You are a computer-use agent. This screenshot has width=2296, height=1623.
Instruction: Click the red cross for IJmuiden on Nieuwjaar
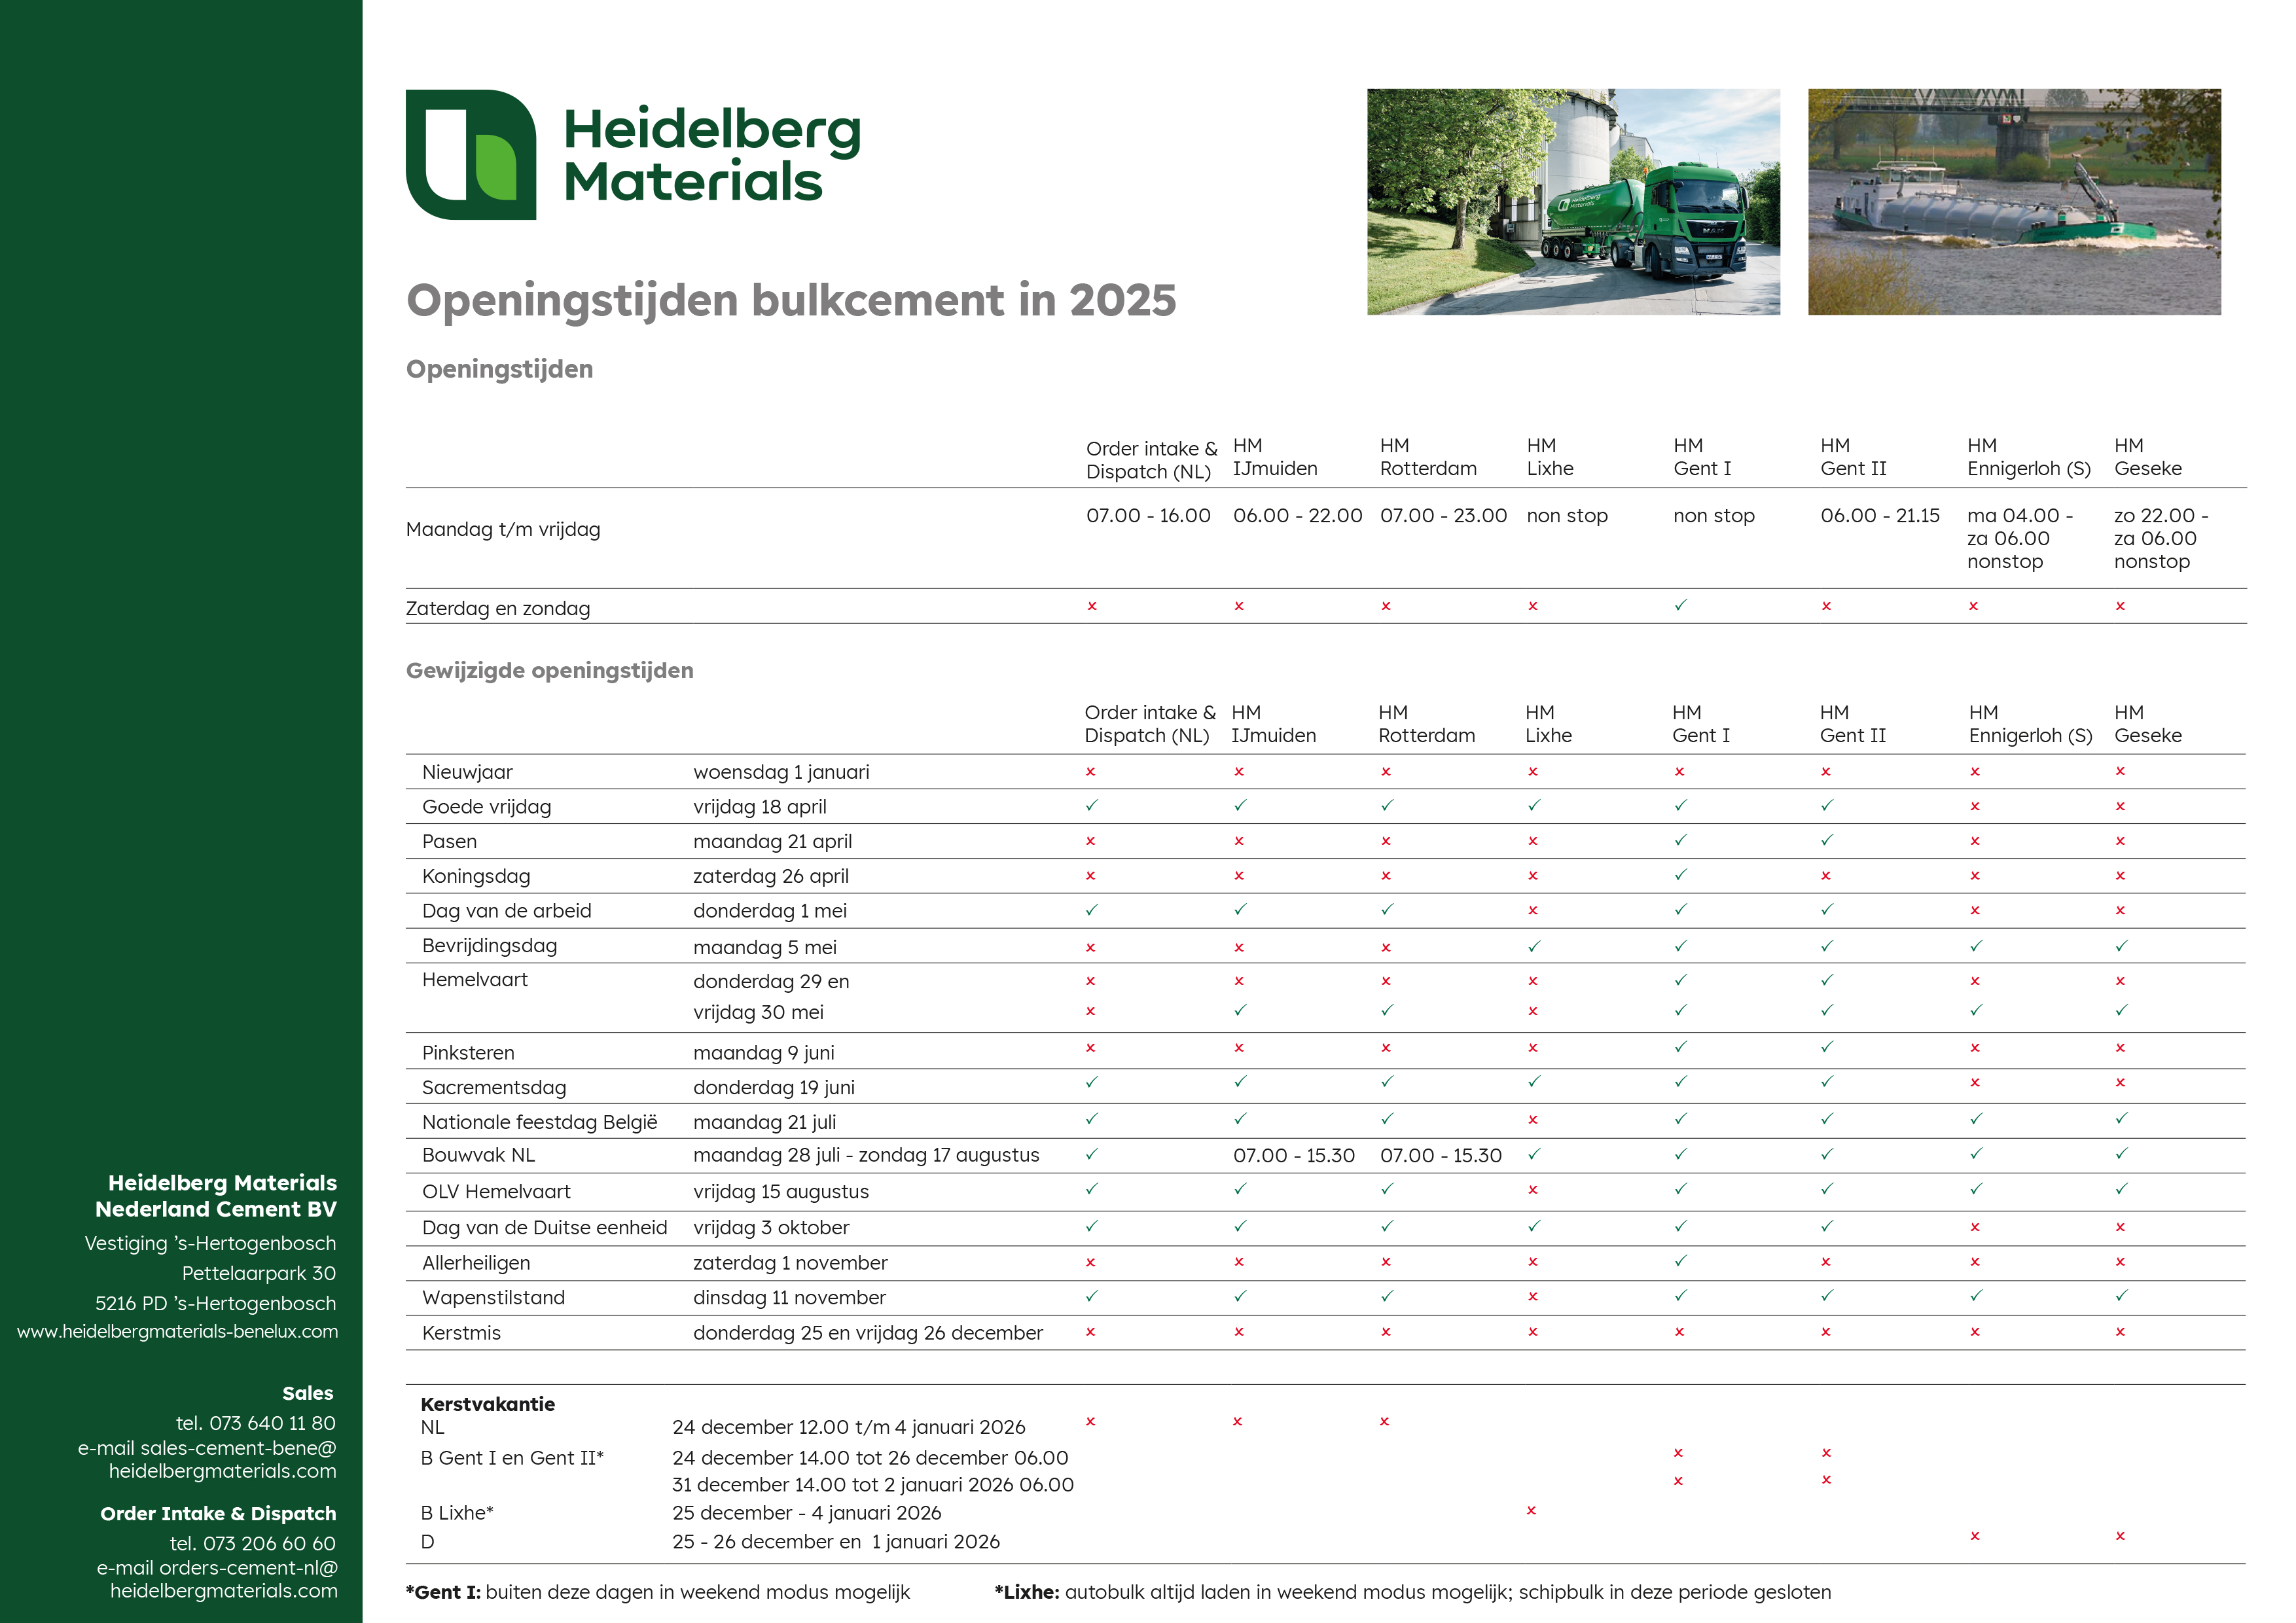tap(1238, 772)
